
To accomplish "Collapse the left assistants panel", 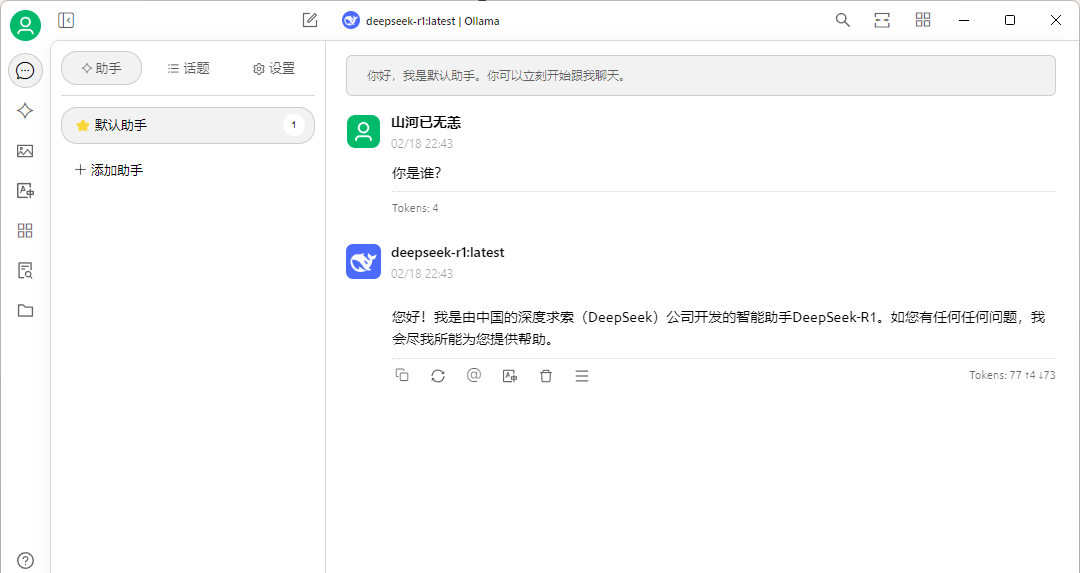I will tap(66, 21).
